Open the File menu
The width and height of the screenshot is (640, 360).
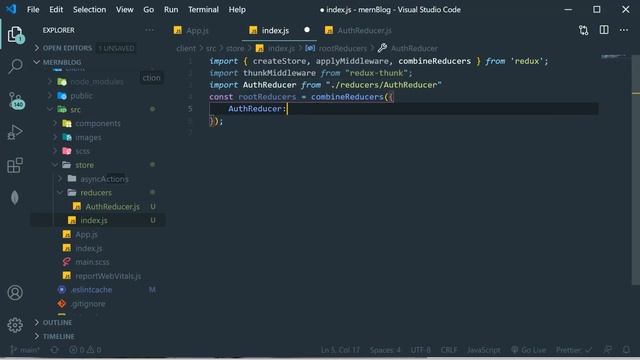[x=33, y=9]
